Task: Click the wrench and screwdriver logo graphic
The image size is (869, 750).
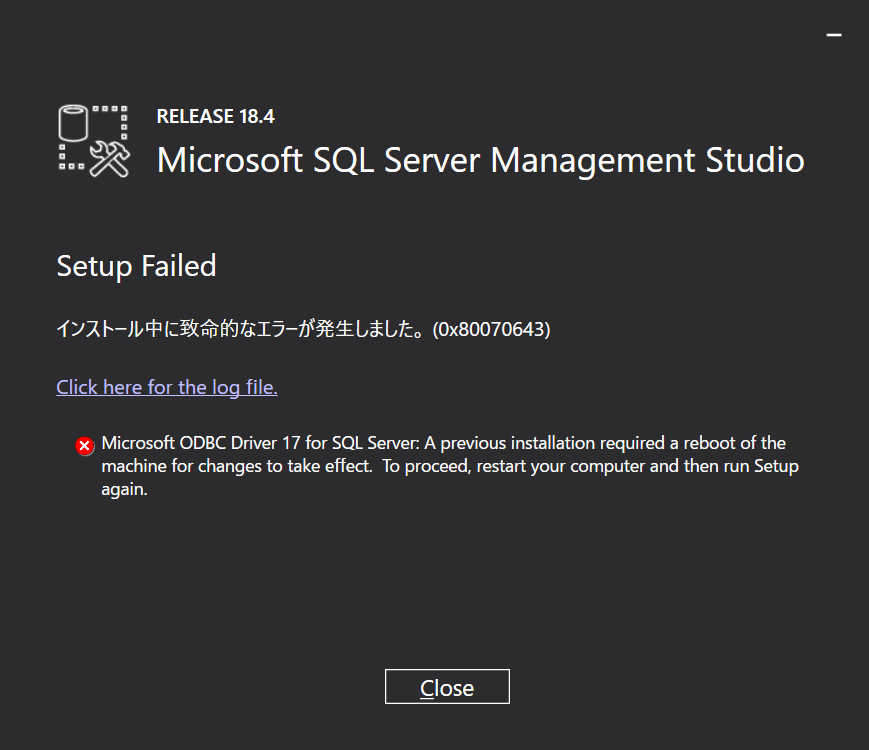Action: [110, 158]
